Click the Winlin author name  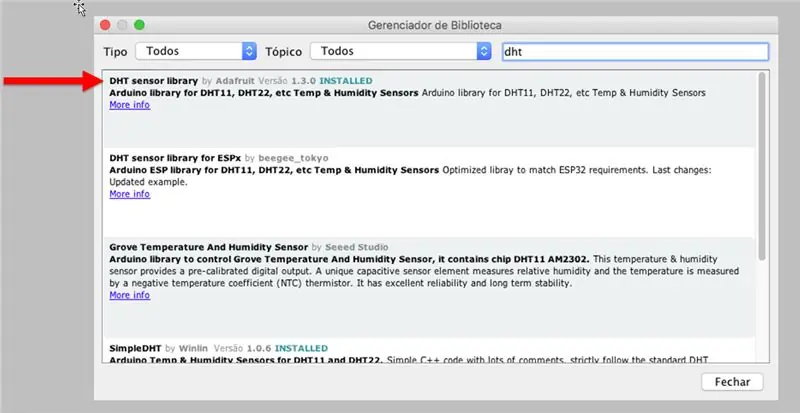(x=193, y=348)
